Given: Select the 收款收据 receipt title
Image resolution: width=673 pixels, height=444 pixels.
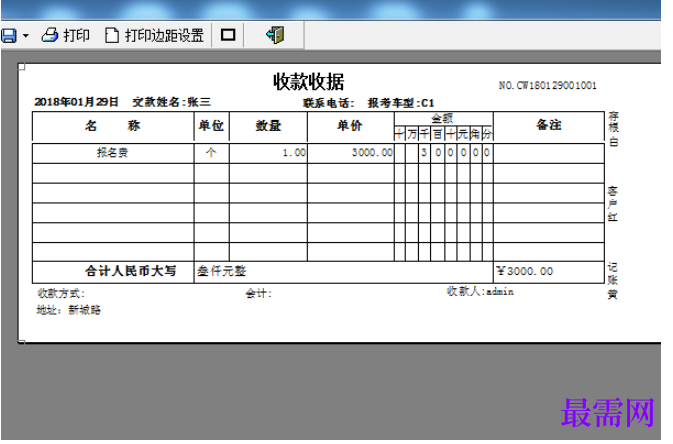Looking at the screenshot, I should (309, 82).
